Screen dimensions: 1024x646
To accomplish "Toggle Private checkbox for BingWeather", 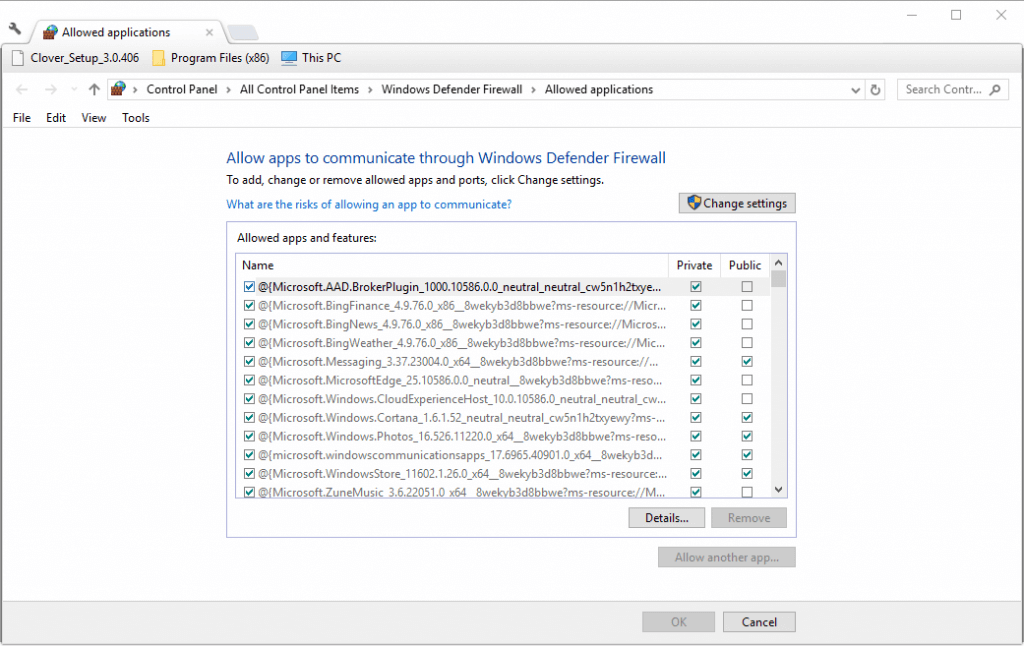I will pyautogui.click(x=696, y=342).
